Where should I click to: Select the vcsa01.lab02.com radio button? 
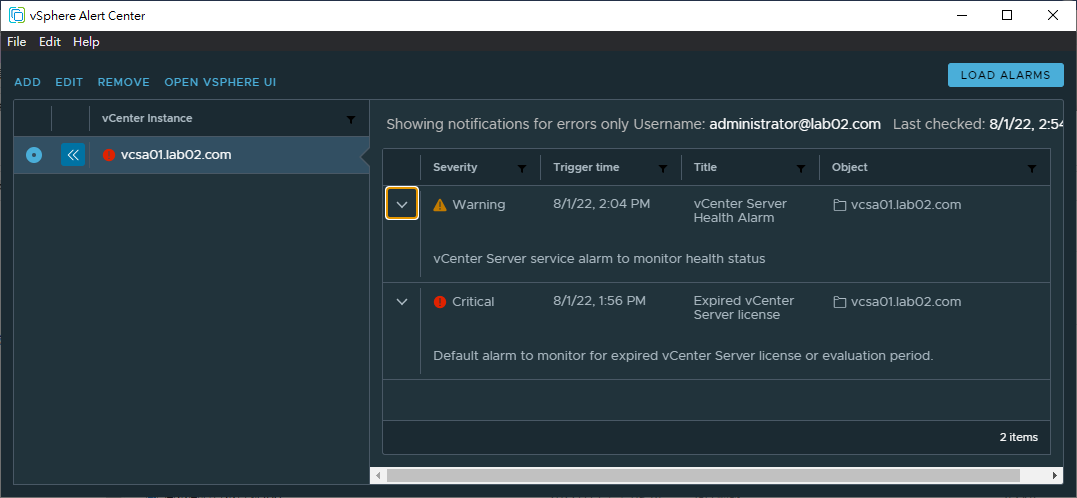34,155
